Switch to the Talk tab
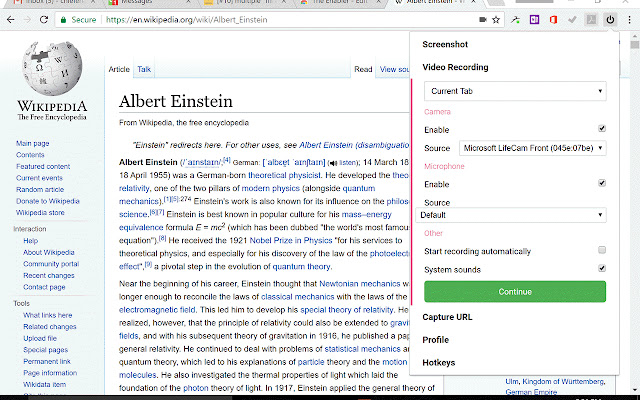This screenshot has width=640, height=400. [x=144, y=69]
